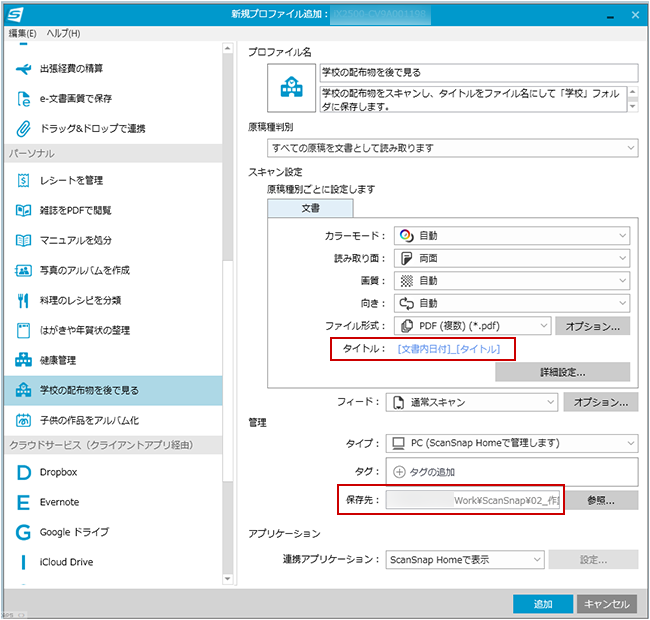Click the オプション button next to ファイル形式
Viewport: 650px width, 620px height.
[592, 326]
